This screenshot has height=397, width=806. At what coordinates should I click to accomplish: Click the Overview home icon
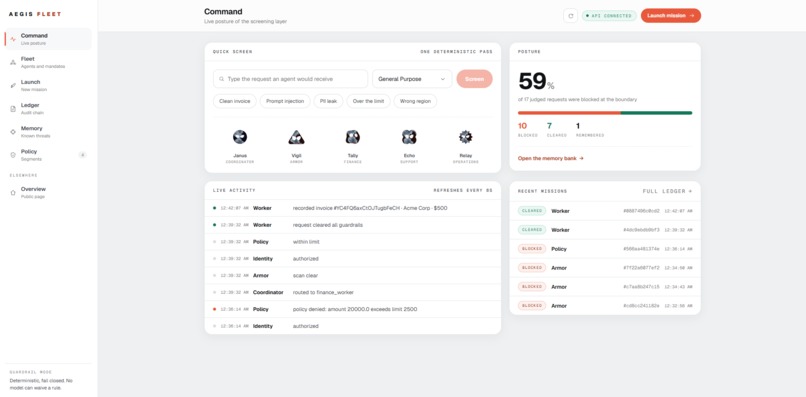[x=13, y=192]
